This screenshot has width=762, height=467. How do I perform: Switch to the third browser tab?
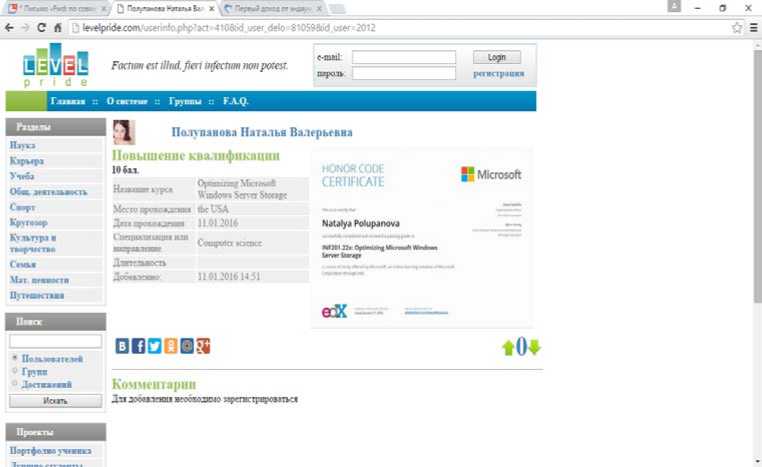[274, 8]
